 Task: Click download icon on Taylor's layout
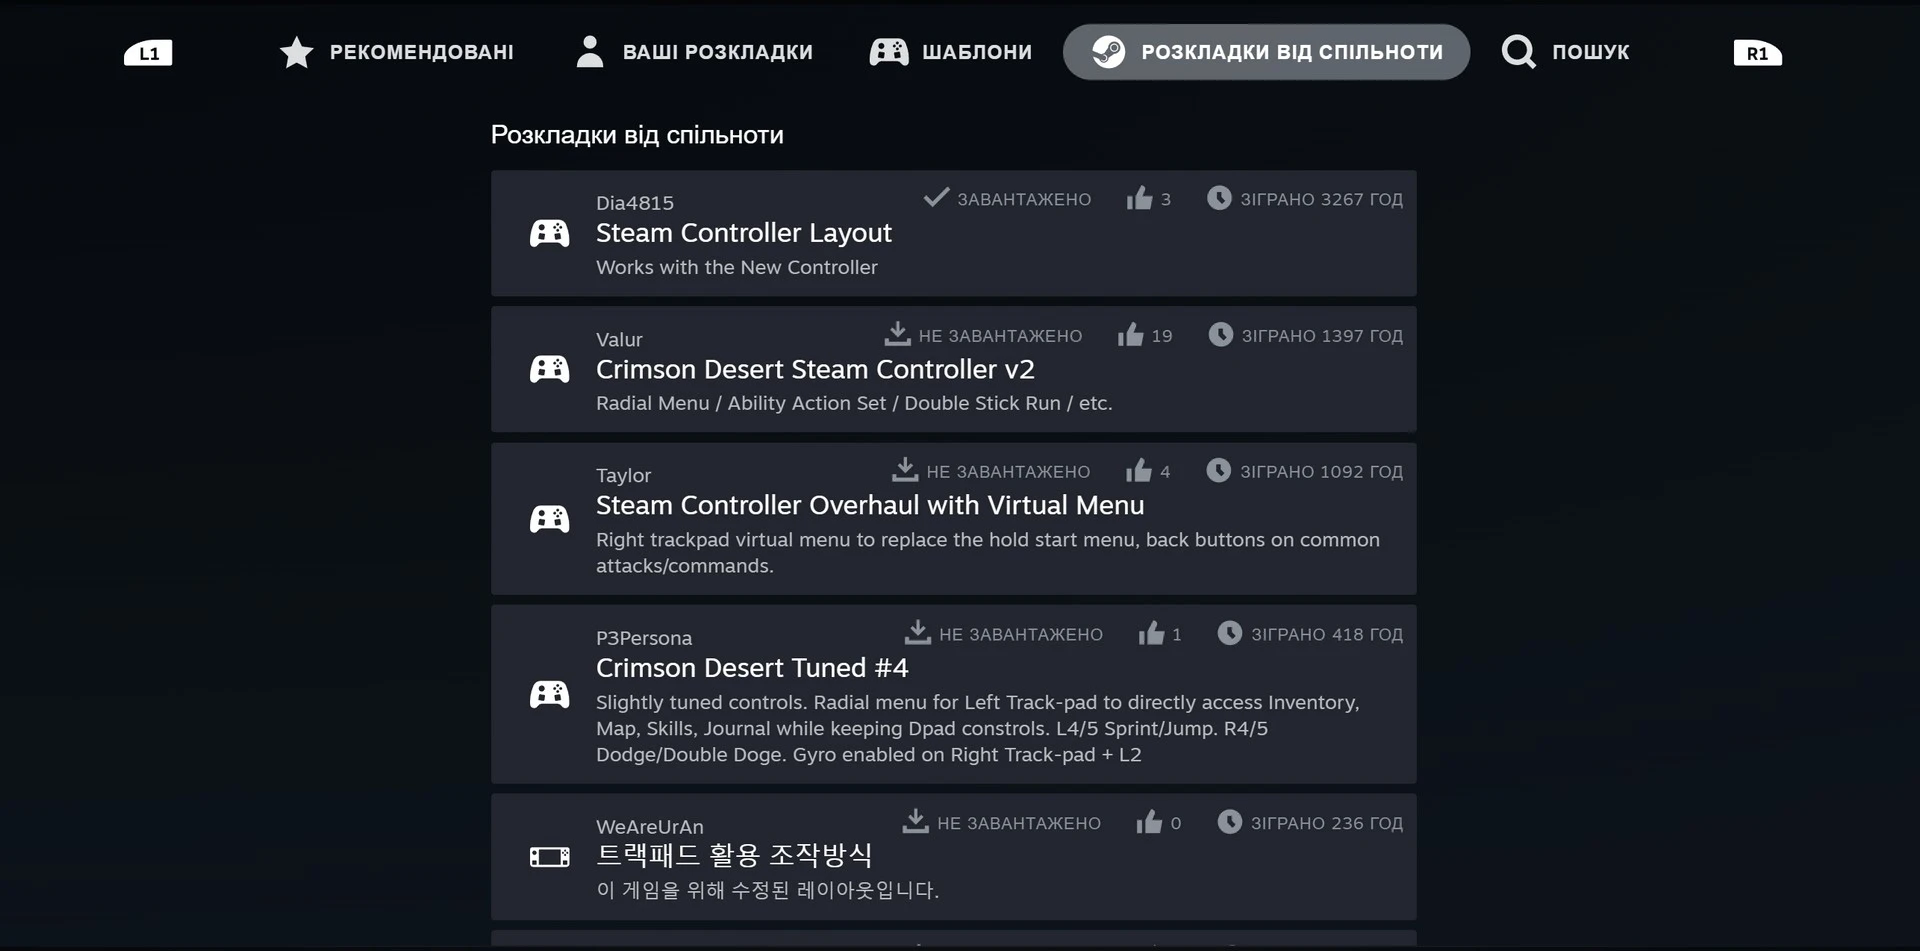pos(905,469)
